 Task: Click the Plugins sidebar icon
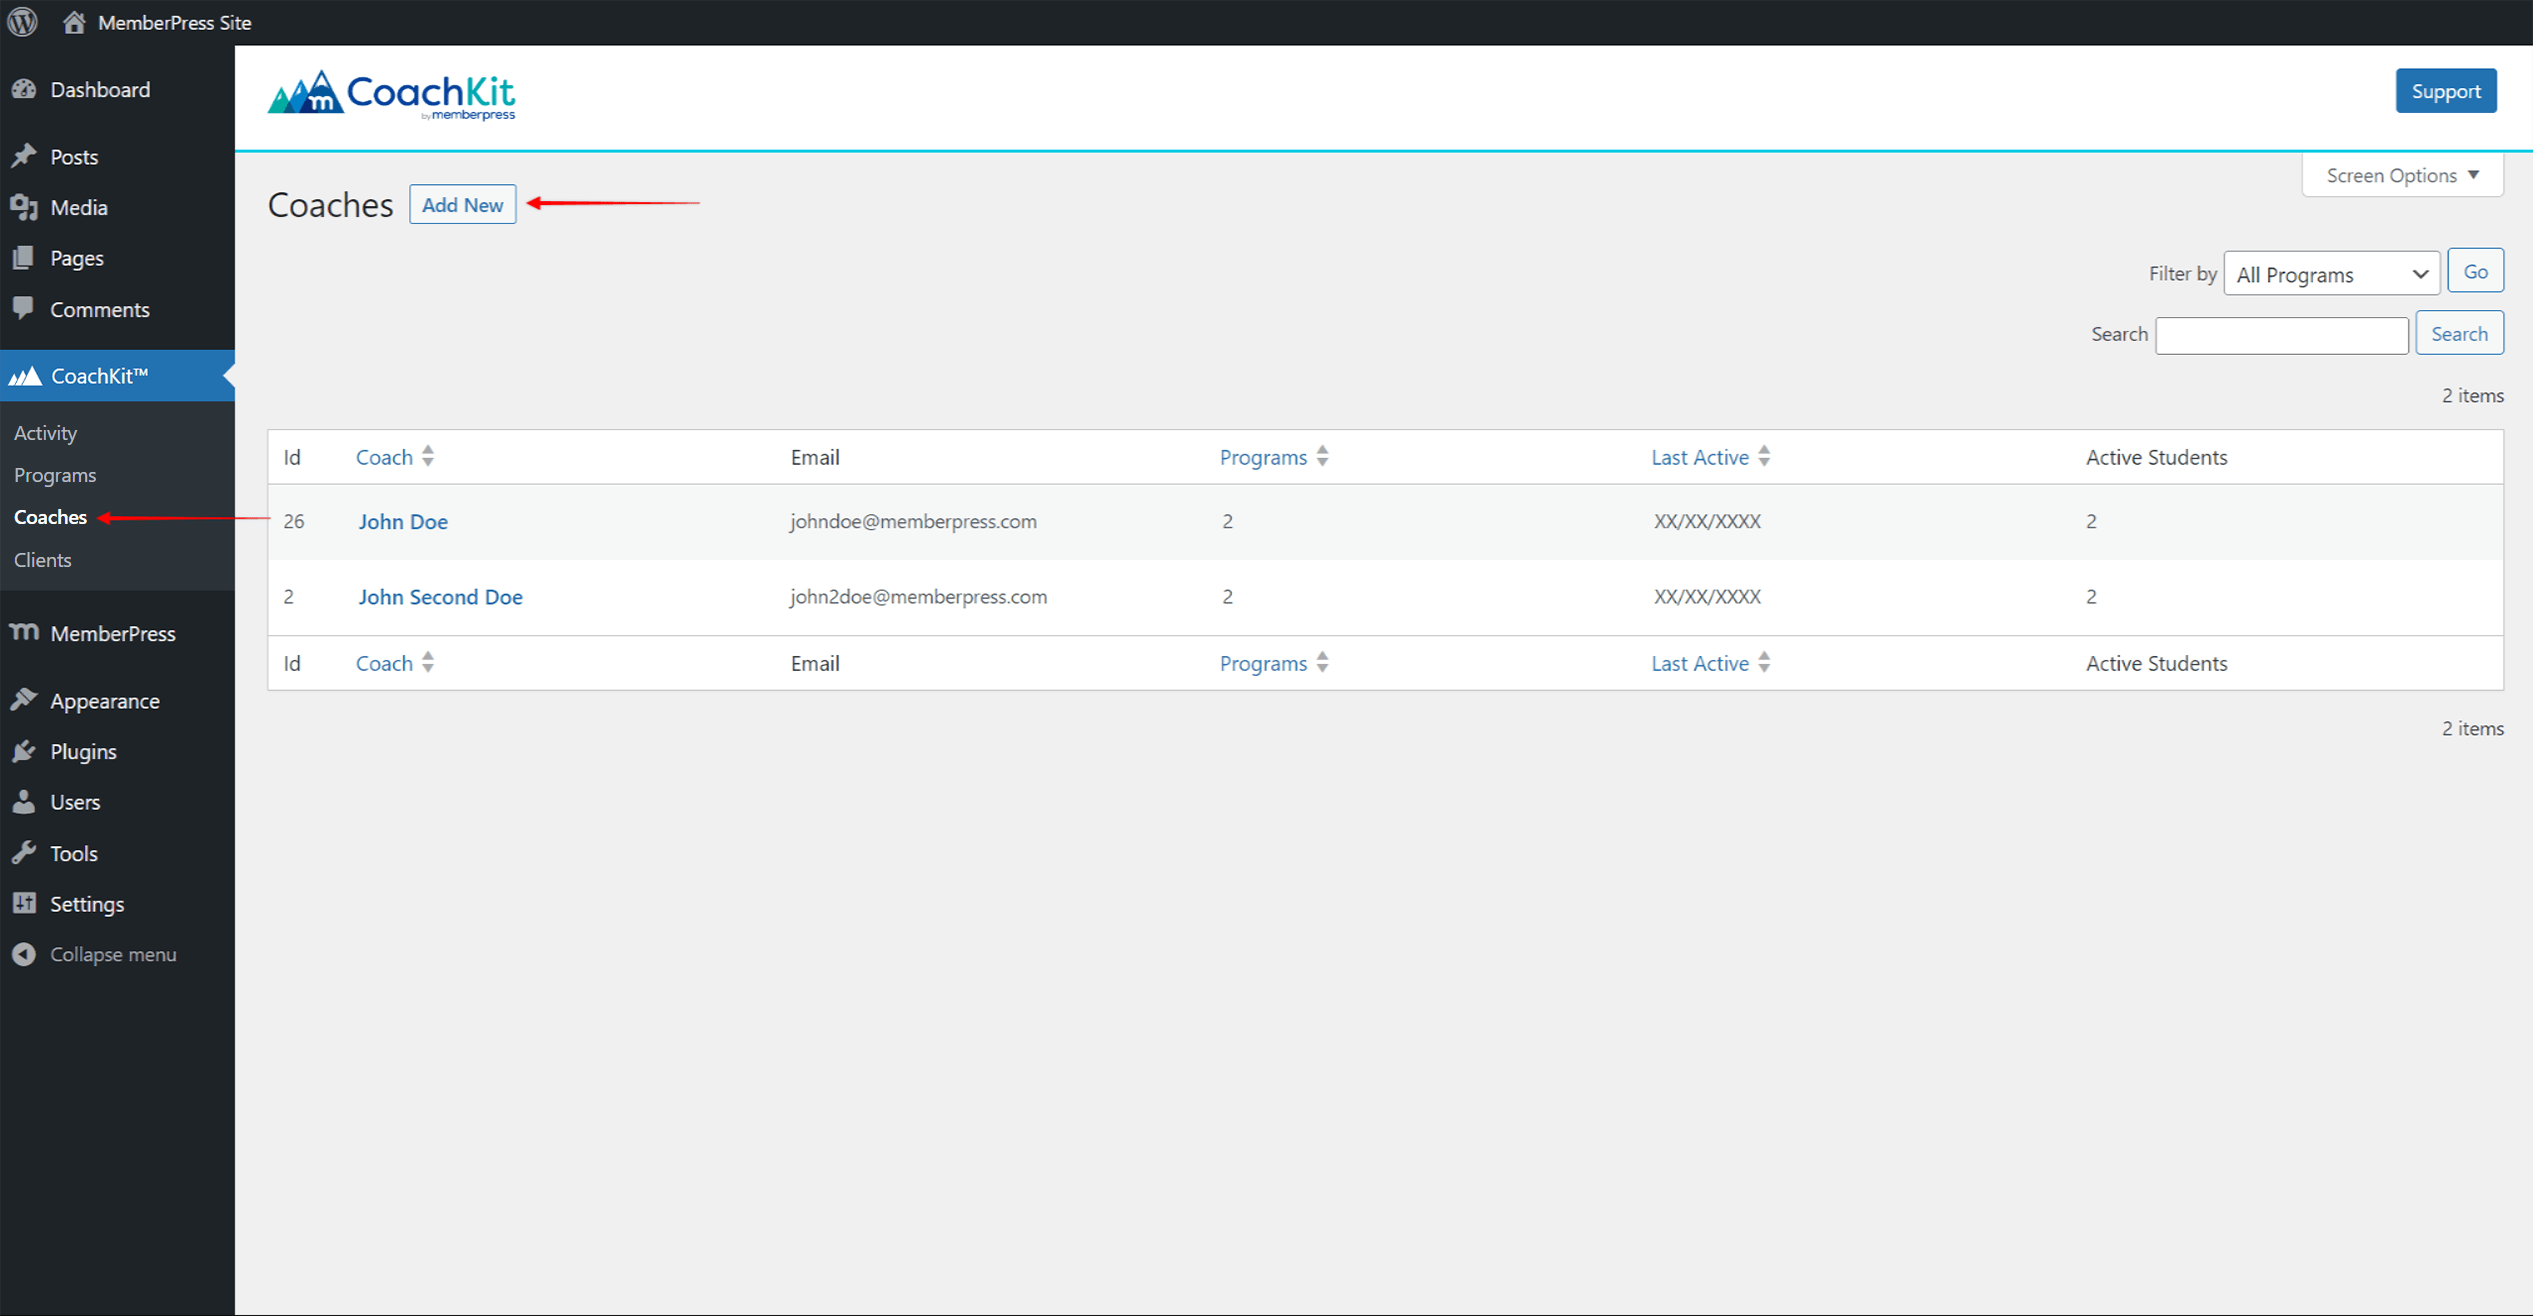coord(27,750)
